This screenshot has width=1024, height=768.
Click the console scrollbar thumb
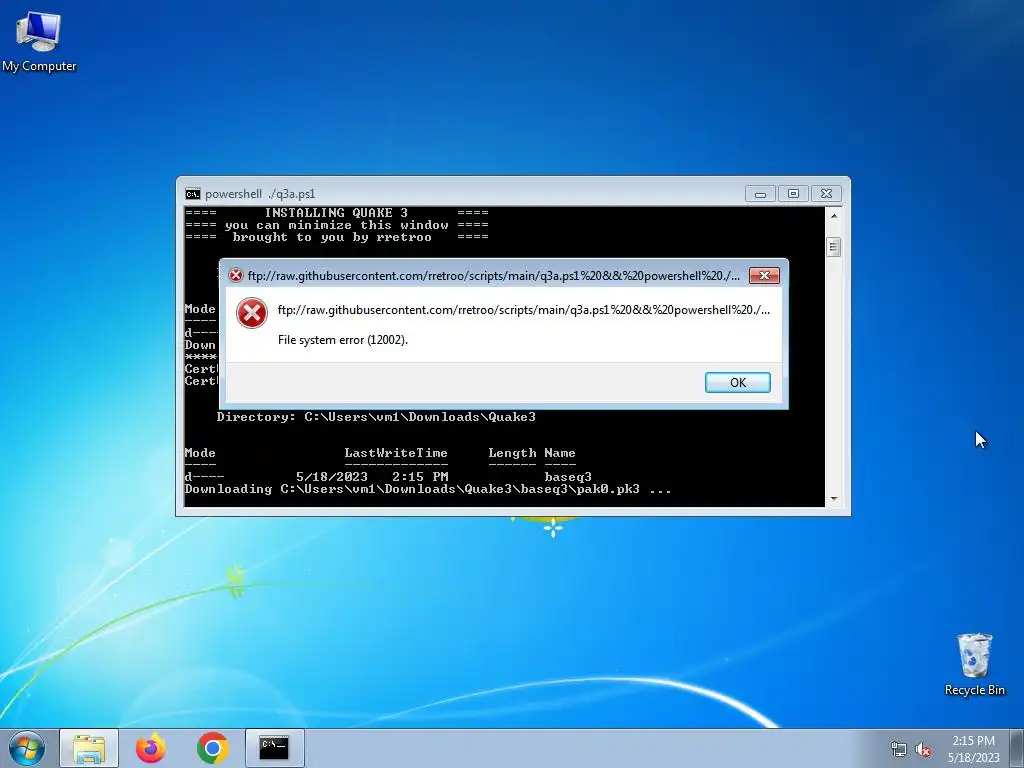833,247
